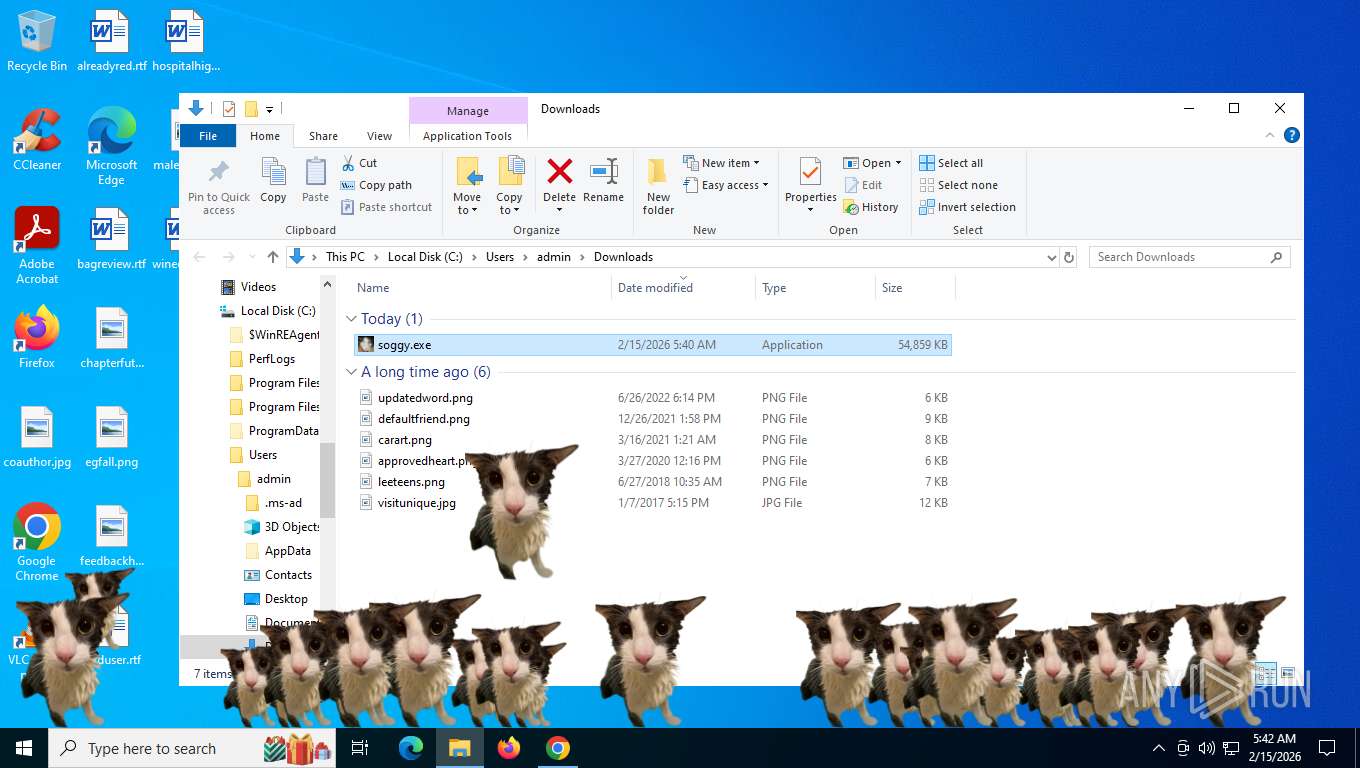Click the Up one level arrow

point(273,257)
